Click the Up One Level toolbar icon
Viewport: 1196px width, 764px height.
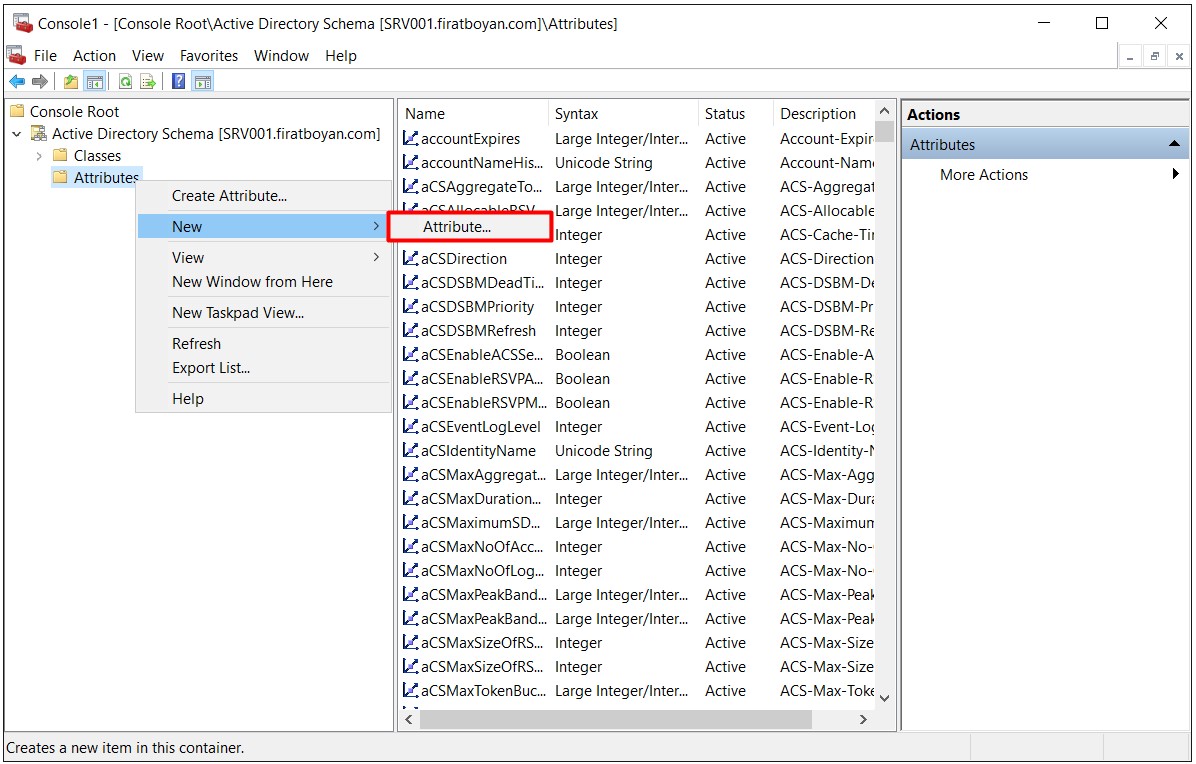tap(71, 82)
